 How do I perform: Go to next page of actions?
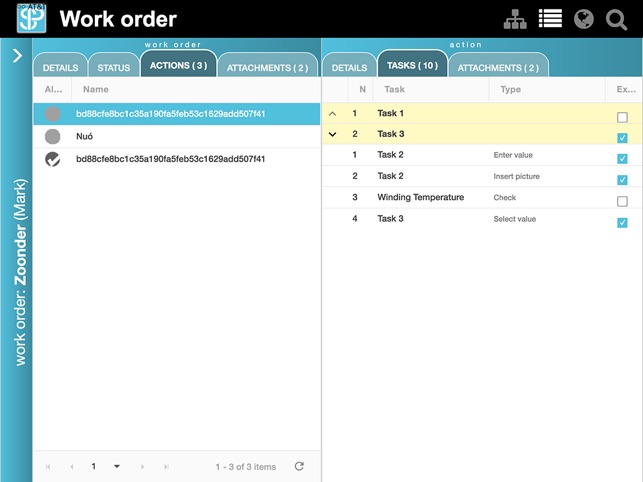coord(142,466)
